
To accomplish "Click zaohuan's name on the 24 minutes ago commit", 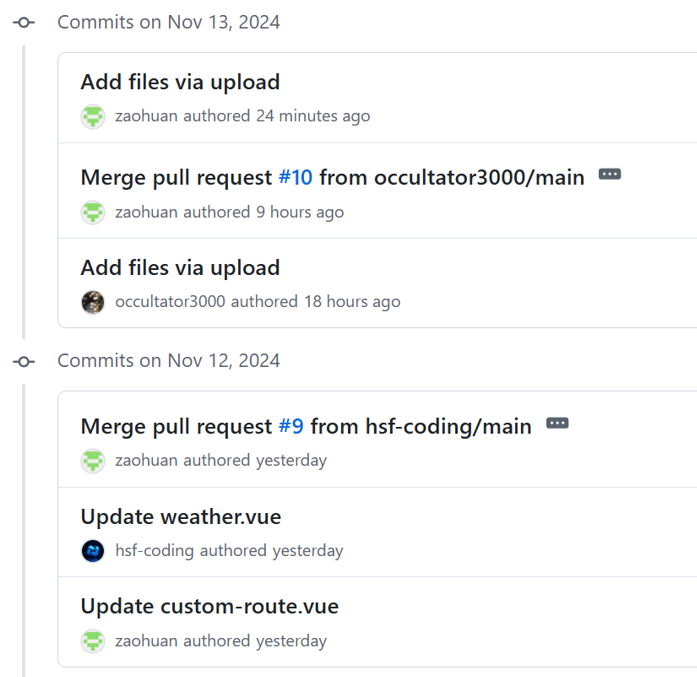I will click(146, 116).
